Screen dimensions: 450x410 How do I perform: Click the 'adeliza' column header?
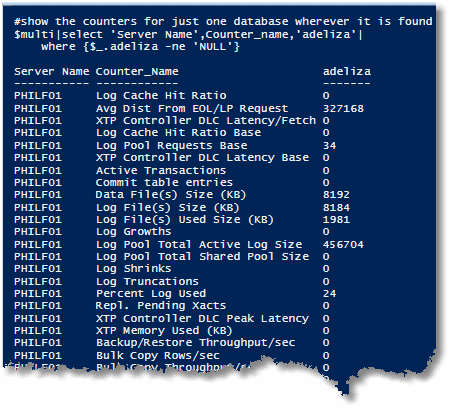coord(347,71)
